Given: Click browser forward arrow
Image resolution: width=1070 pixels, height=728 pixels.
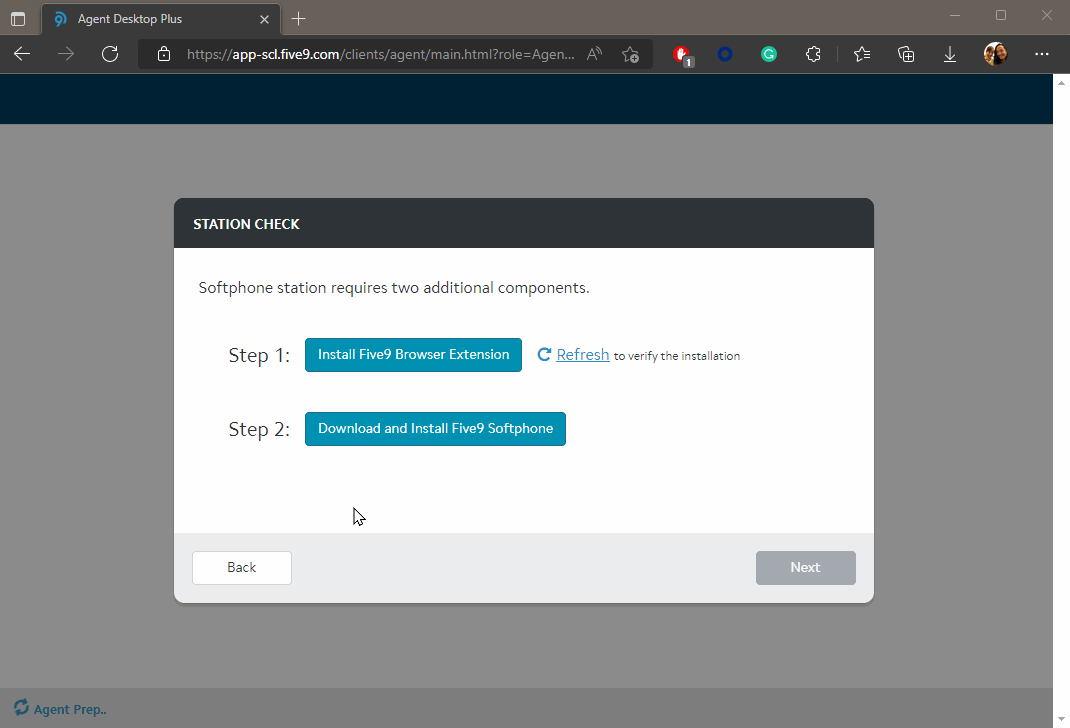Looking at the screenshot, I should [x=66, y=54].
